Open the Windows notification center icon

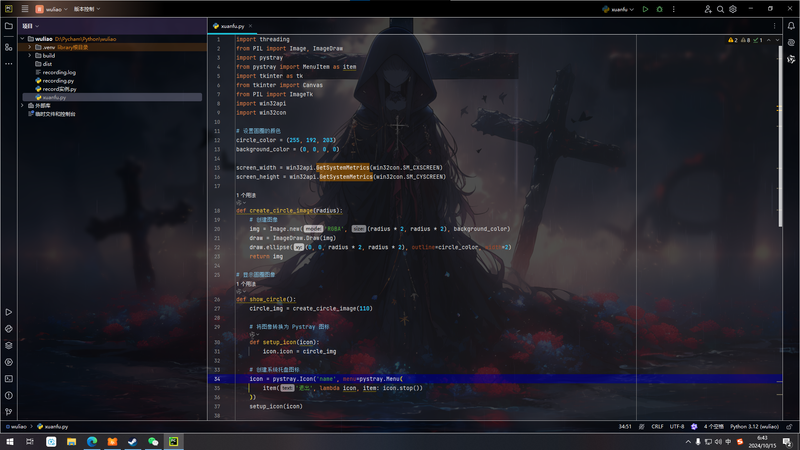pos(787,441)
